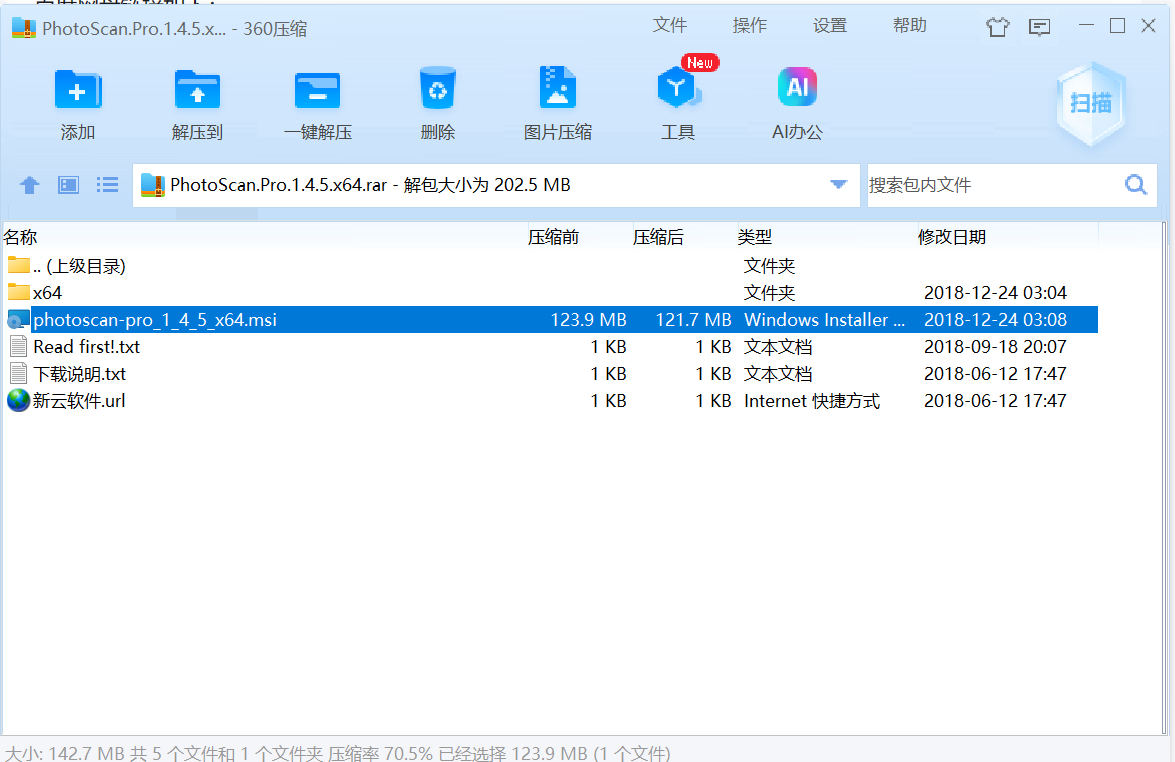Screen dimensions: 1175x762
Task: Select the Read first!.txt file
Action: [x=84, y=346]
